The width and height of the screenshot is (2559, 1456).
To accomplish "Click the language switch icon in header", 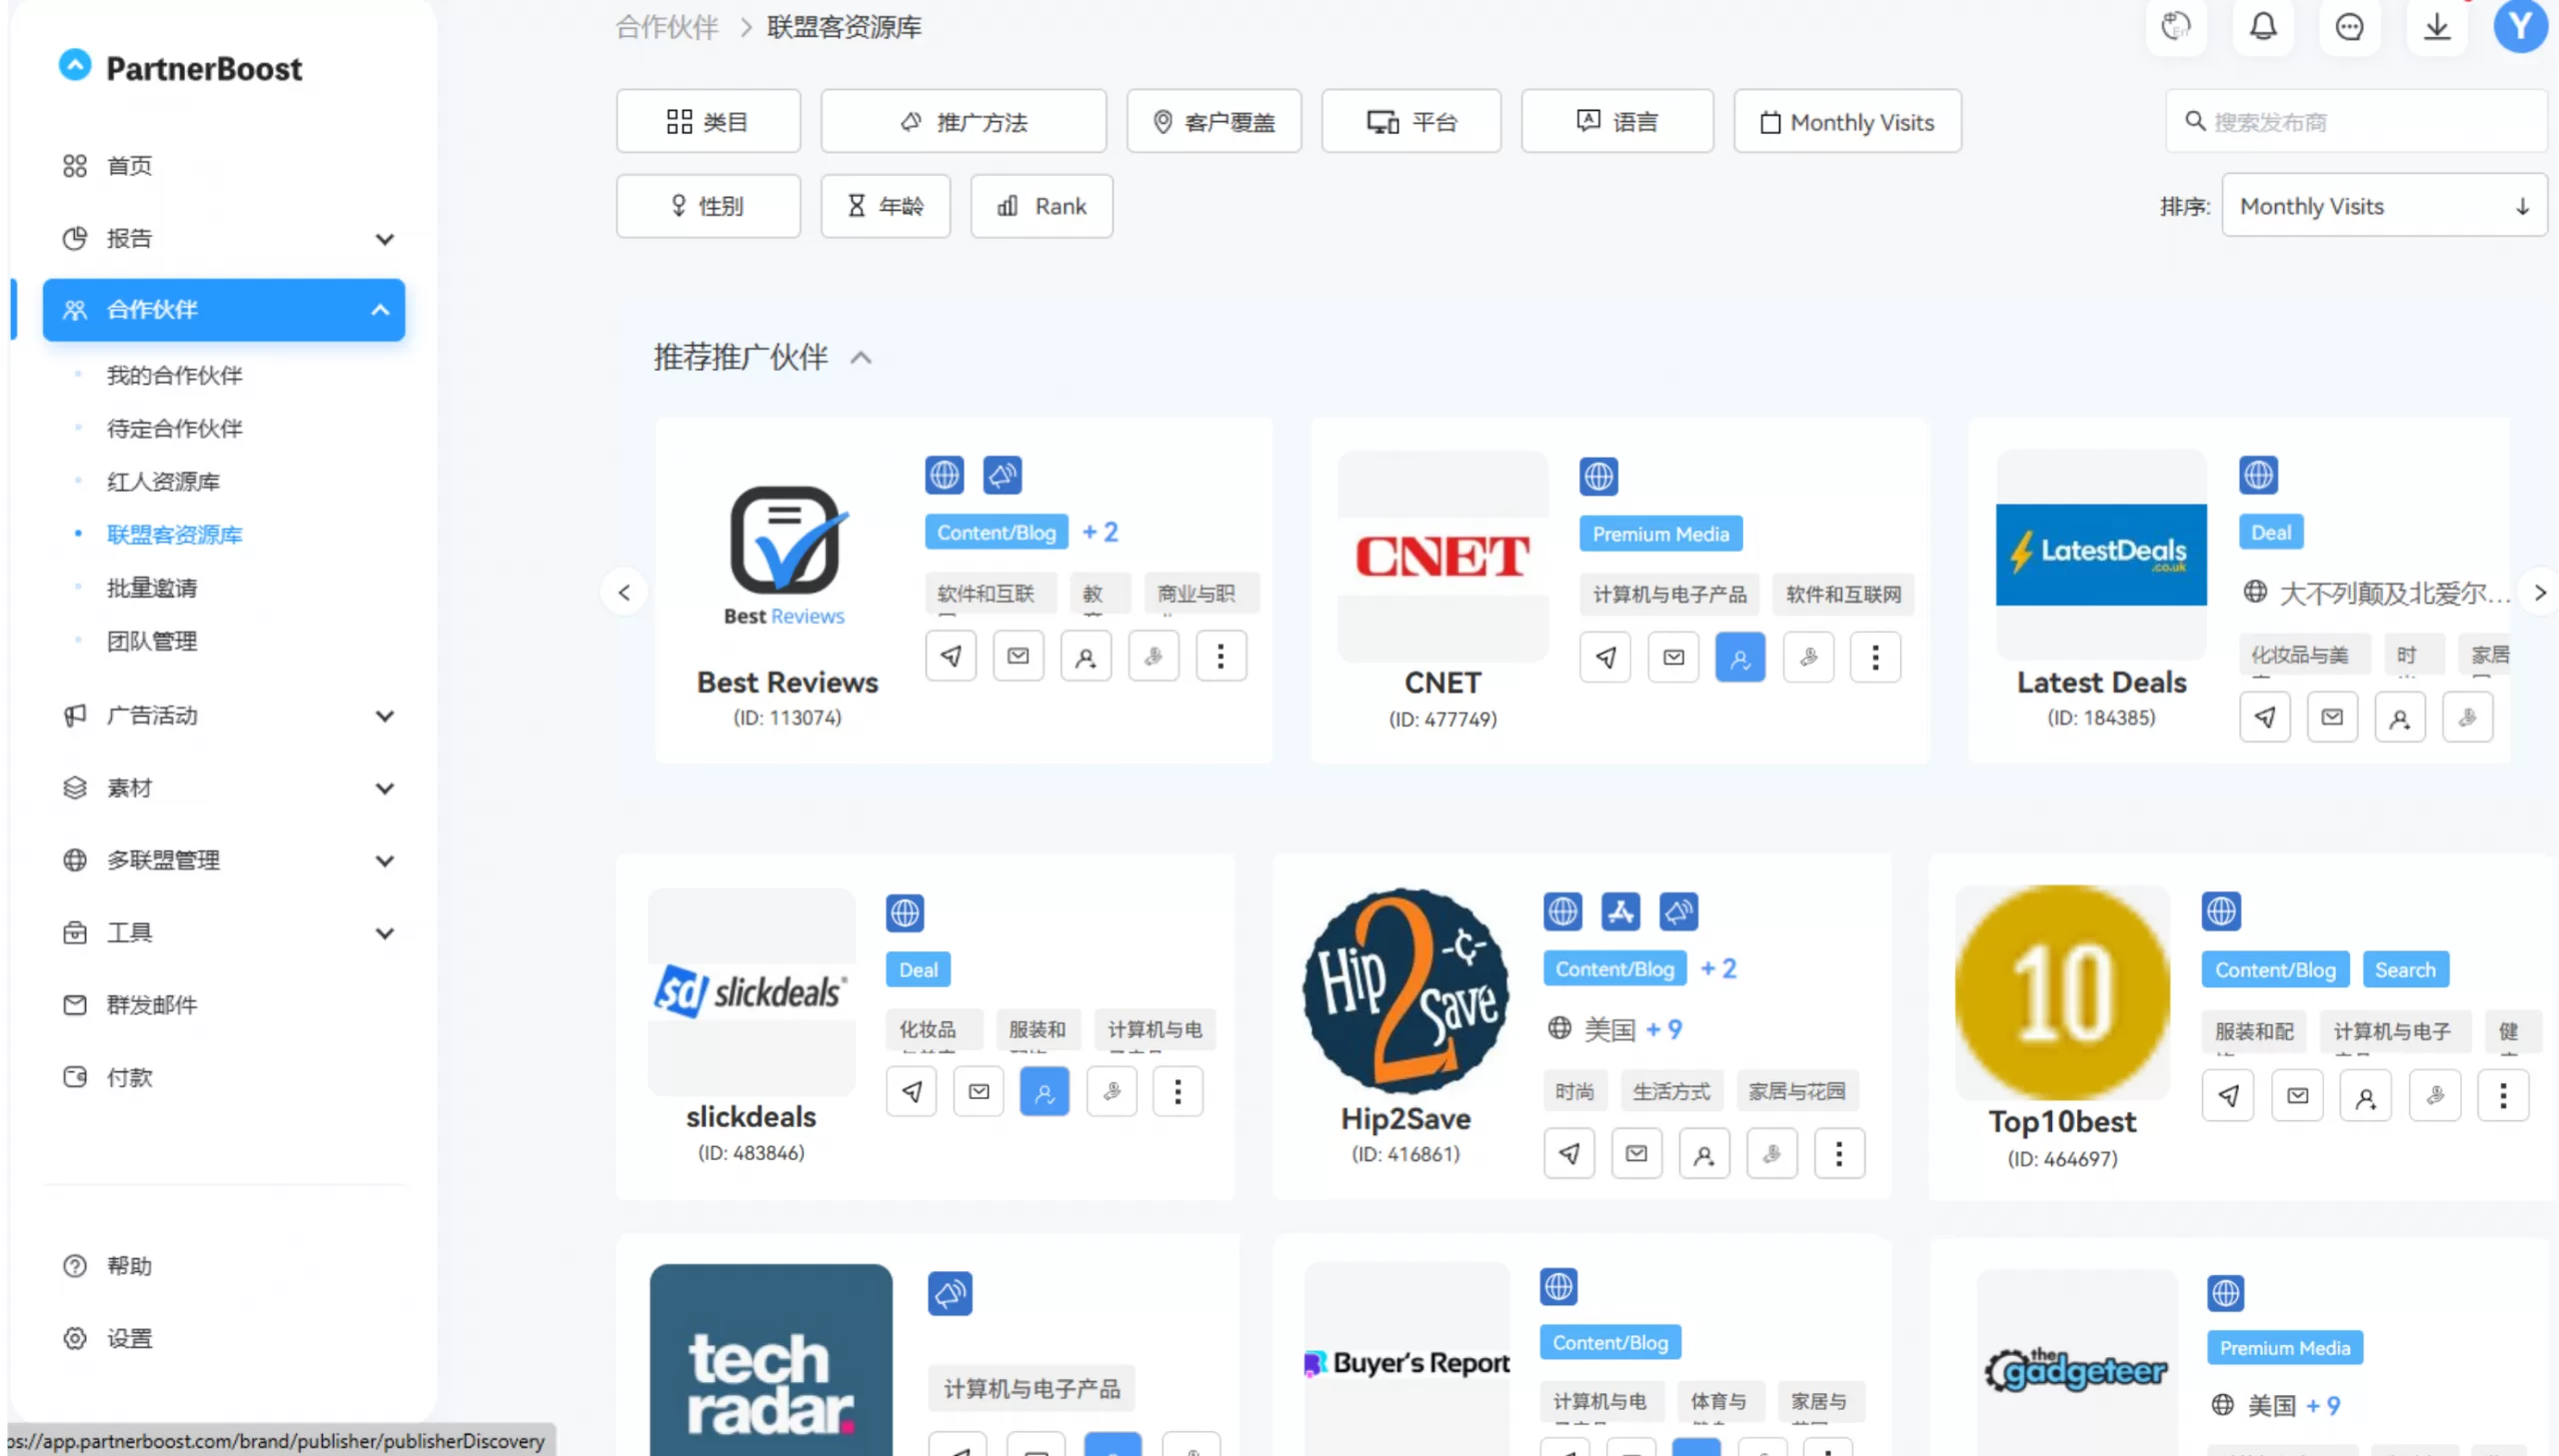I will pos(2175,27).
